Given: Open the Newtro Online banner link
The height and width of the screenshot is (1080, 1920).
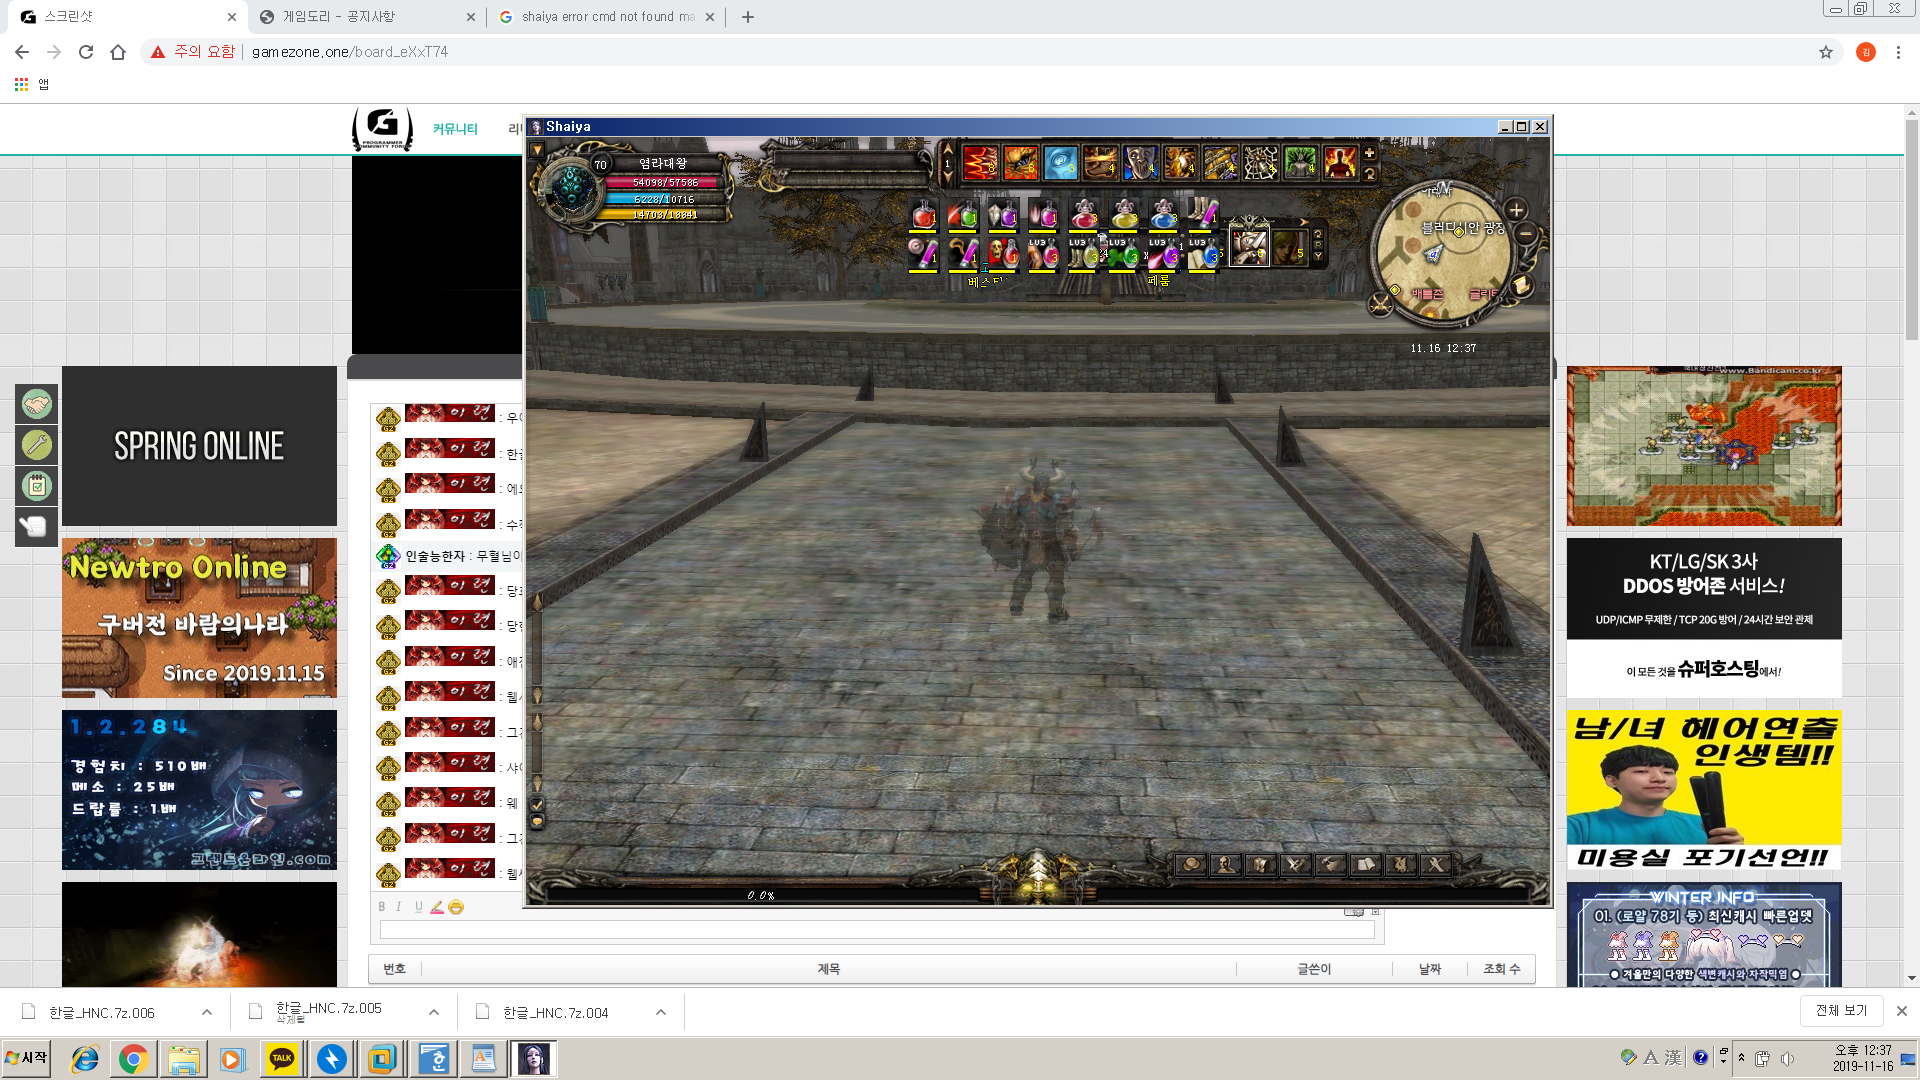Looking at the screenshot, I should [199, 618].
